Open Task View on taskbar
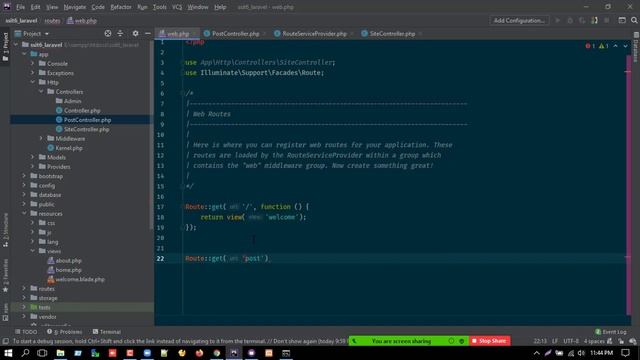The width and height of the screenshot is (640, 360). pos(42,353)
